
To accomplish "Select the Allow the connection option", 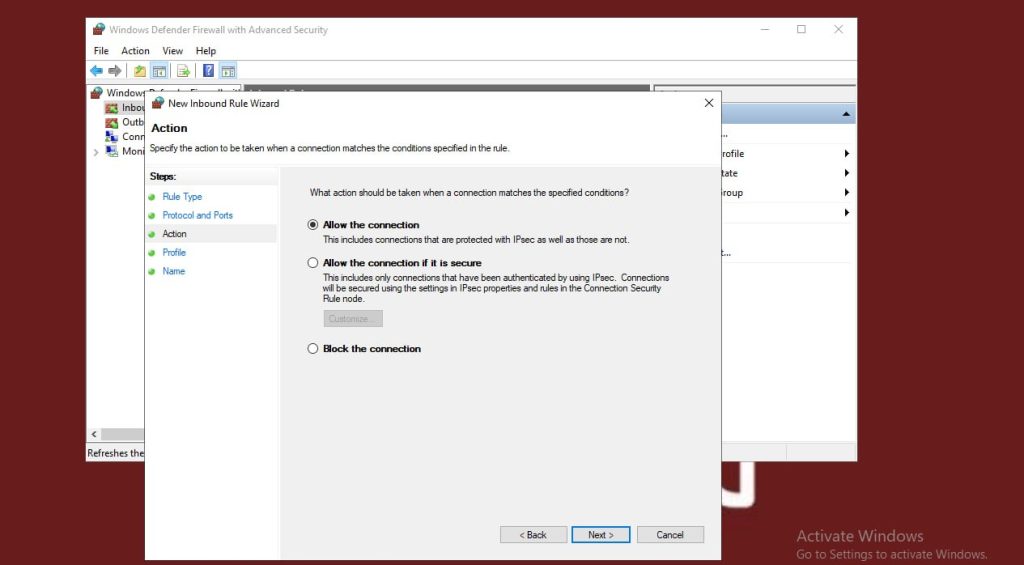I will pos(313,225).
